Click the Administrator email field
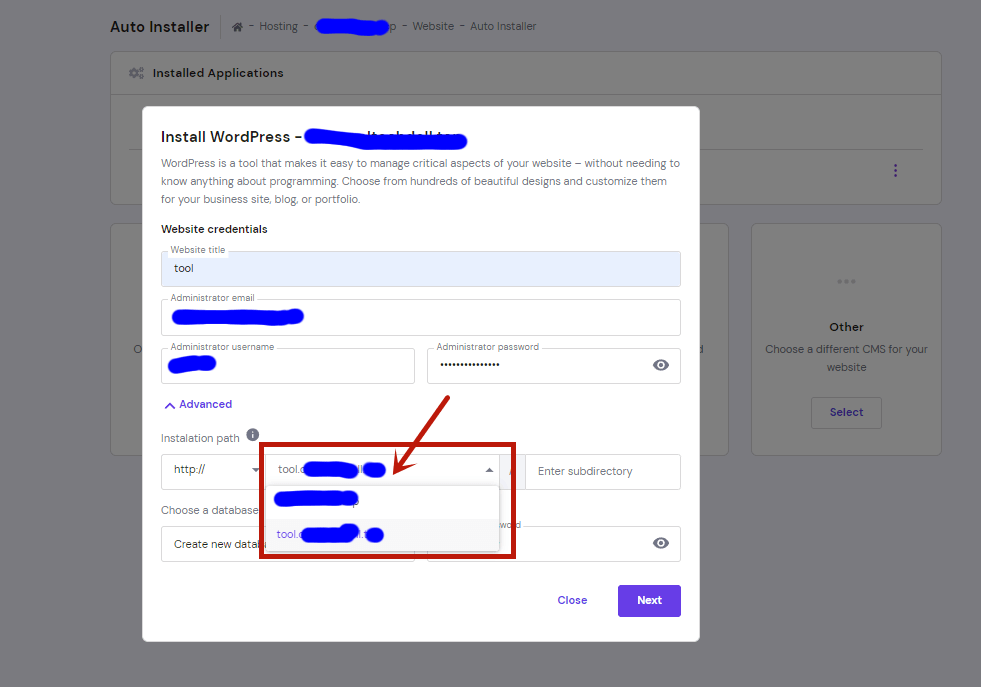981x687 pixels. click(x=420, y=317)
